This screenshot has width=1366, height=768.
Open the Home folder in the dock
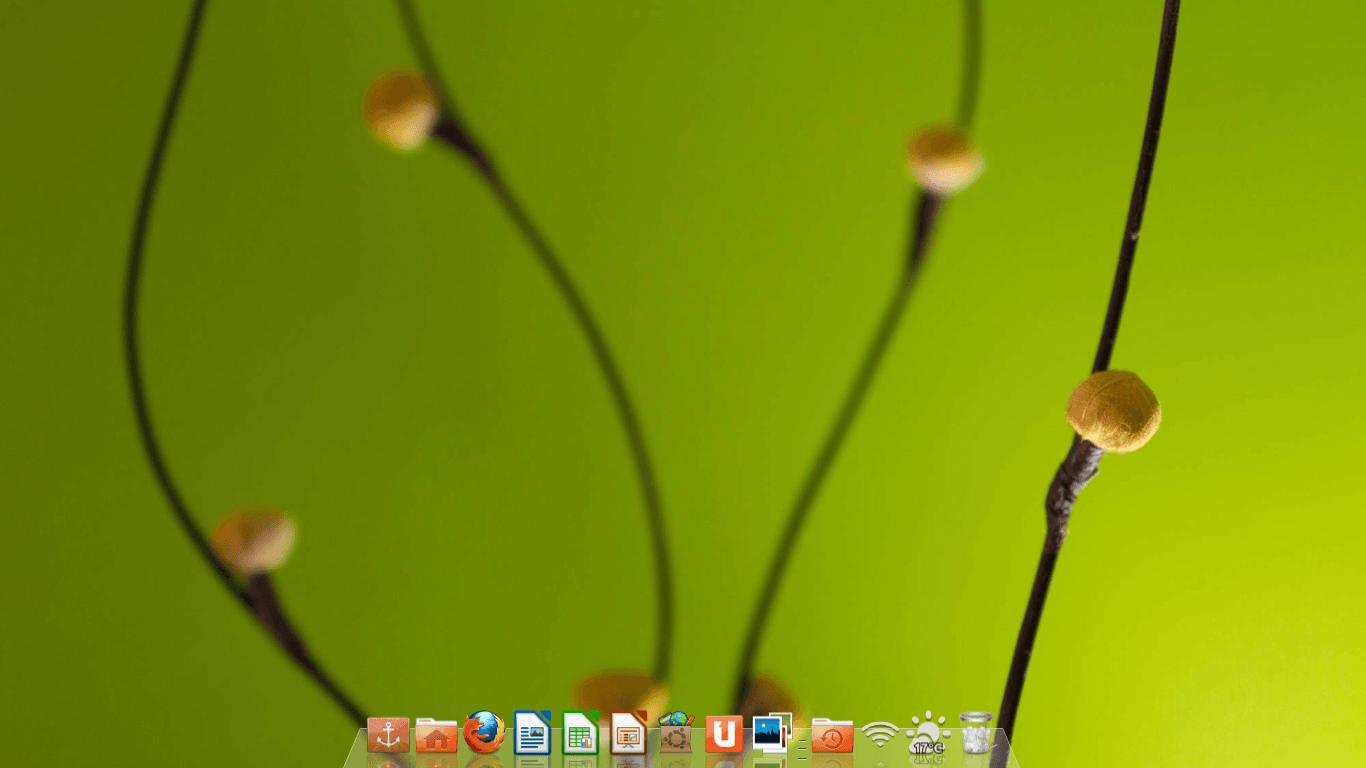[436, 735]
